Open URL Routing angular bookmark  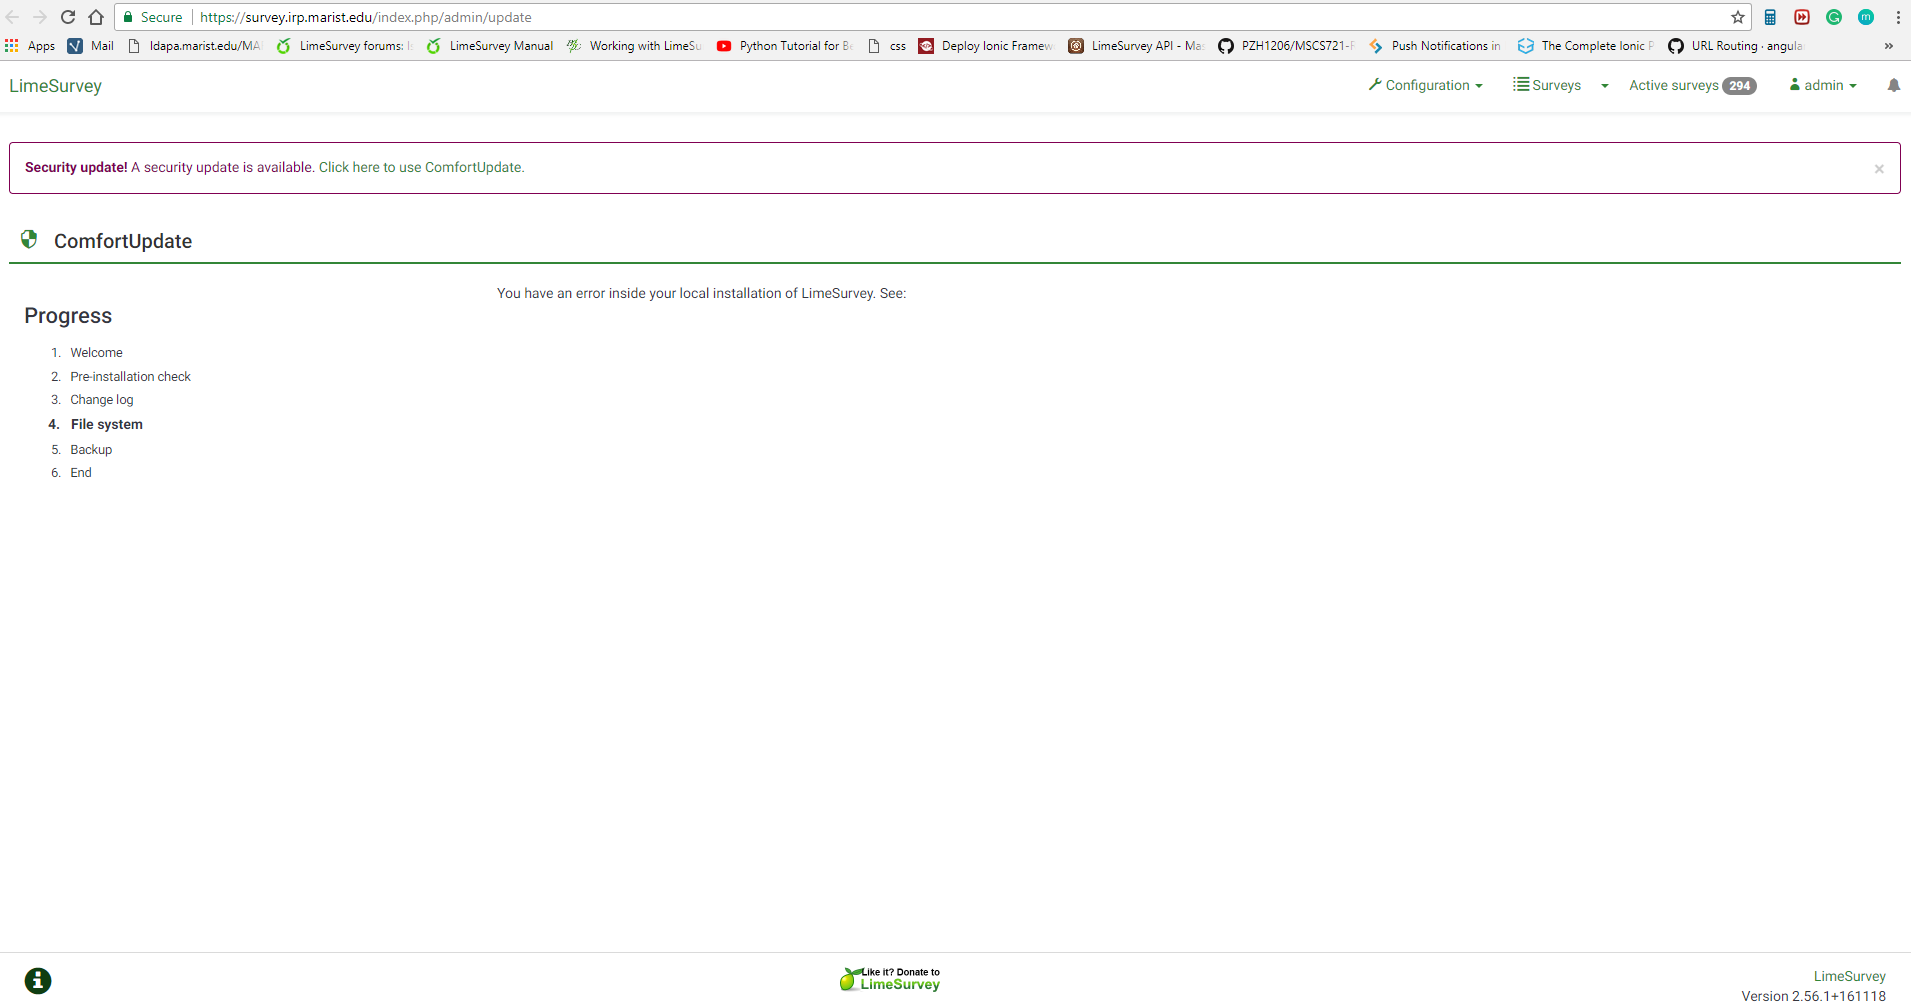click(1736, 46)
